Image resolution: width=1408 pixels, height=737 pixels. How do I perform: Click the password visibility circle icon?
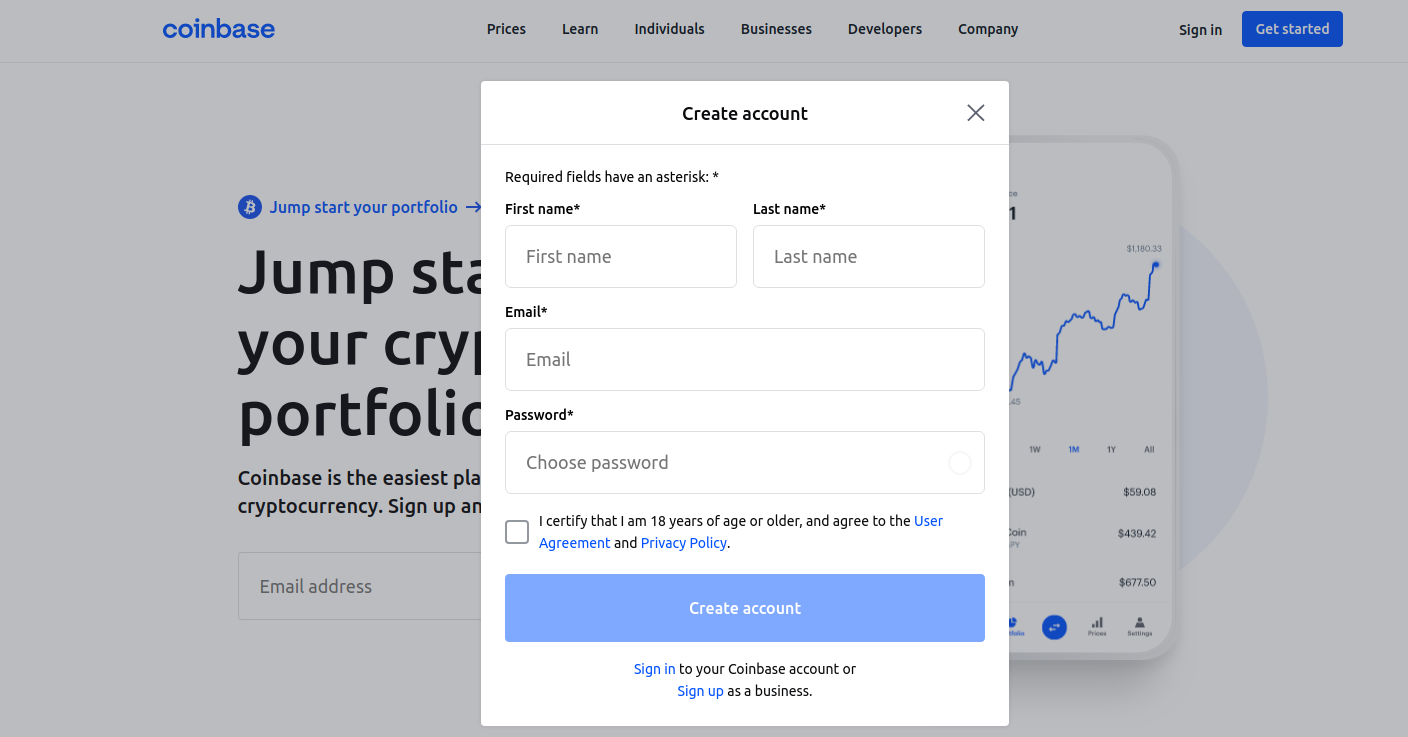960,463
